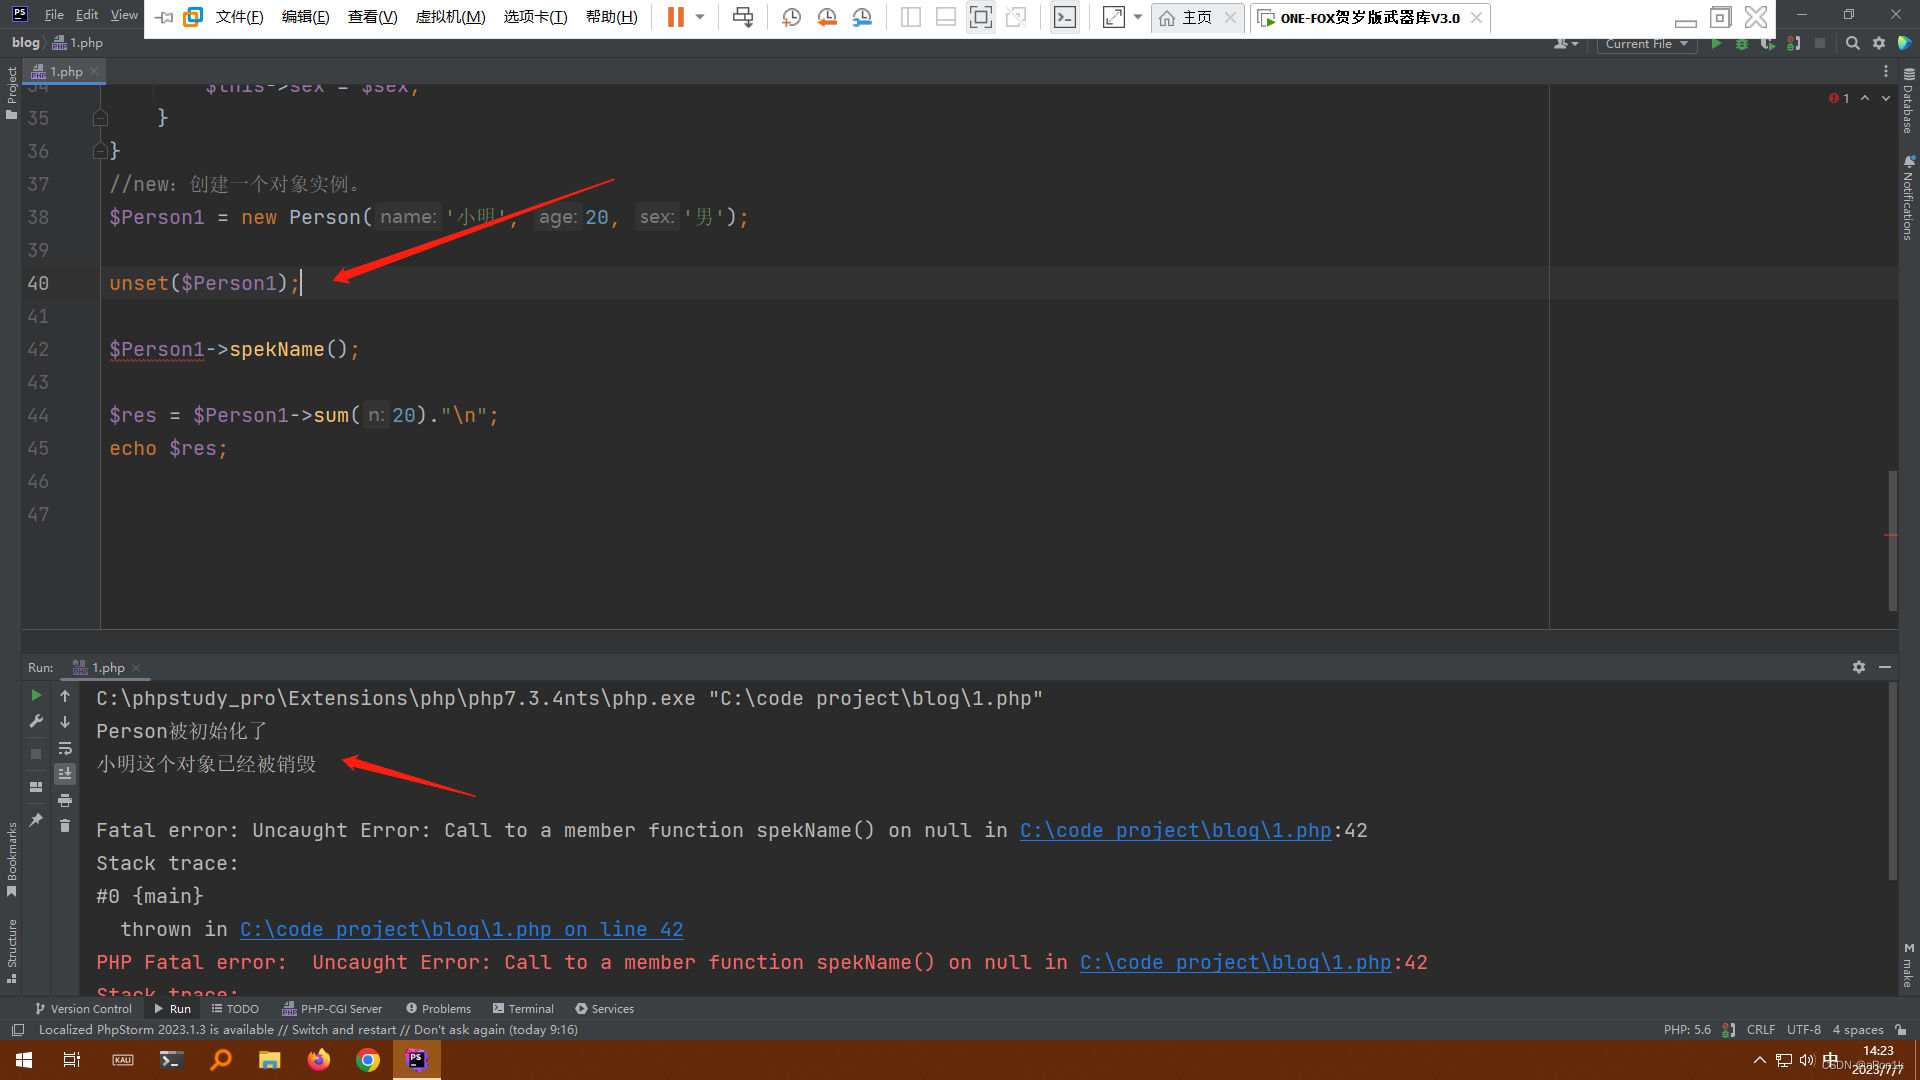Open Chrome from the Windows taskbar

click(368, 1060)
